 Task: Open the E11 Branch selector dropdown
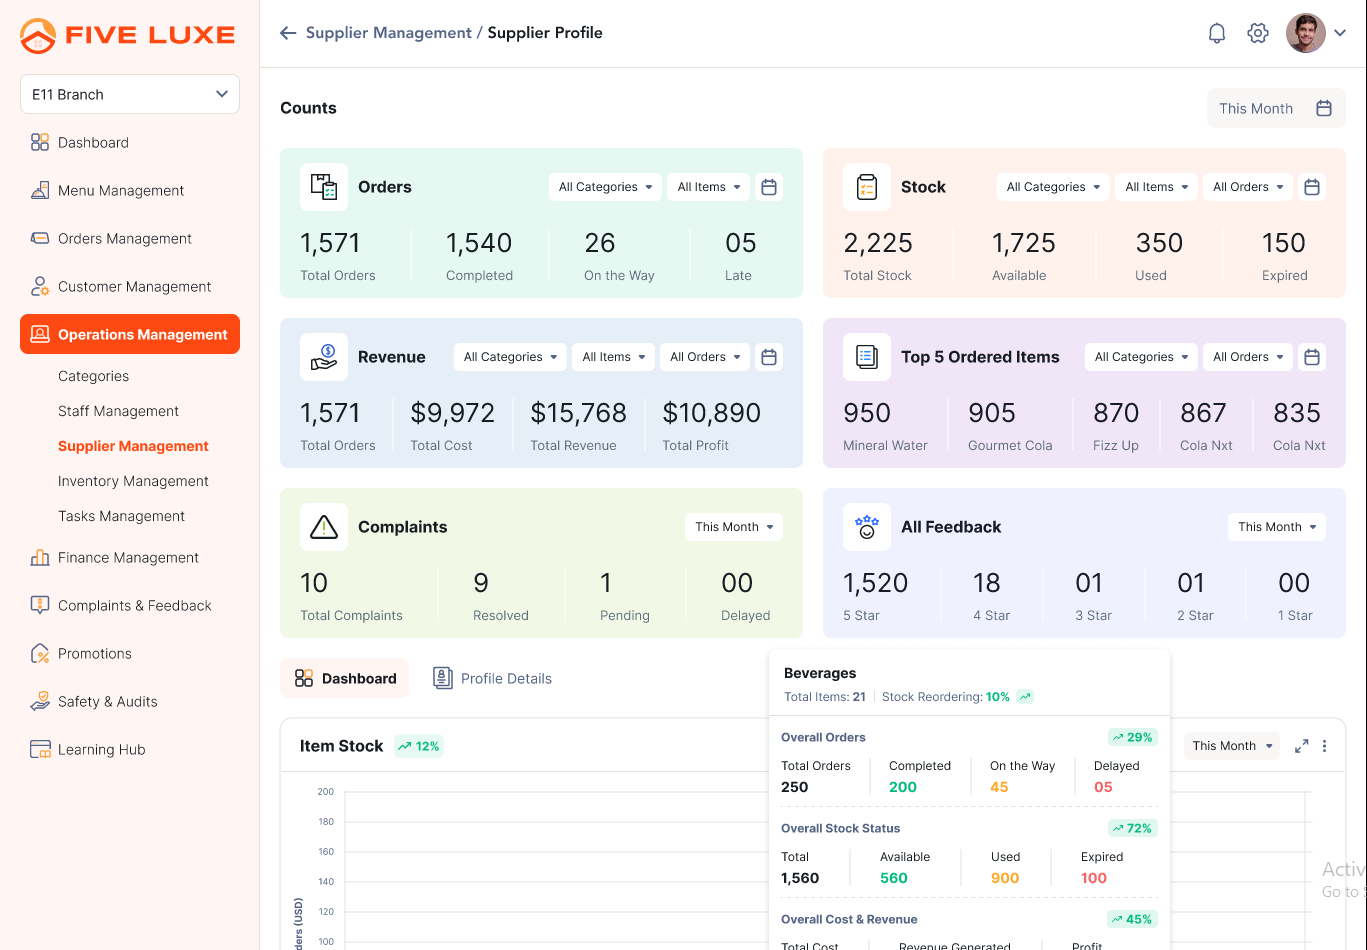click(x=130, y=94)
